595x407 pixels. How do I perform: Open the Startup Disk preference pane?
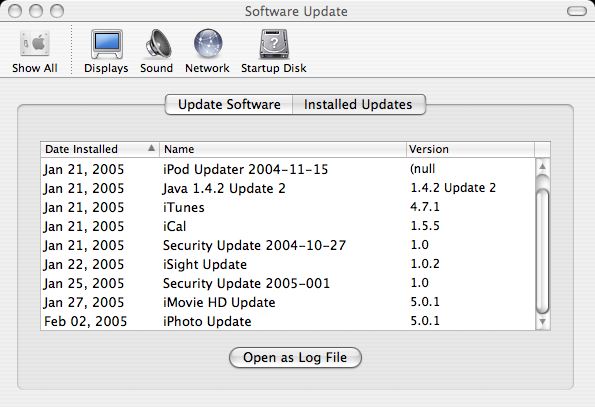coord(274,52)
